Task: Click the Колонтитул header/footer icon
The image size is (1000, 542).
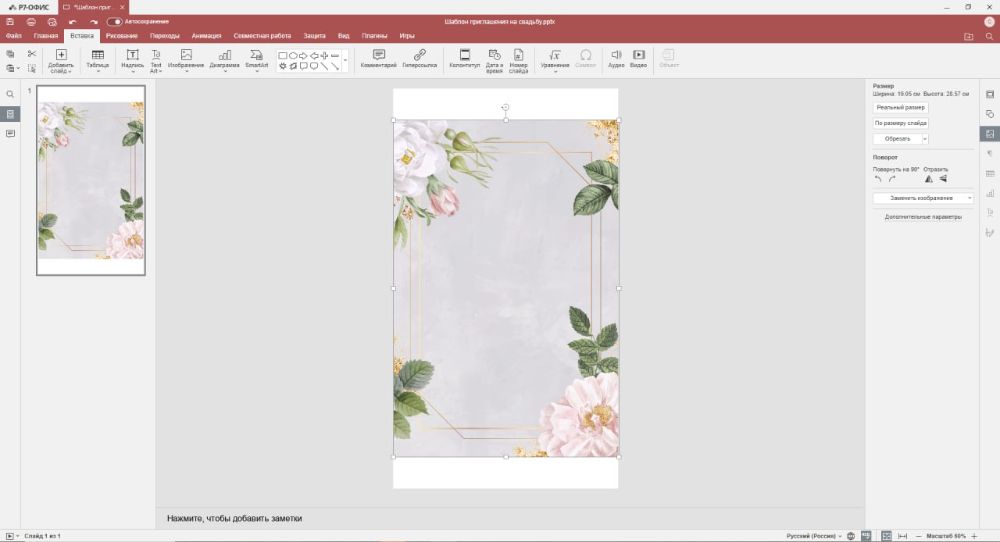Action: [464, 58]
